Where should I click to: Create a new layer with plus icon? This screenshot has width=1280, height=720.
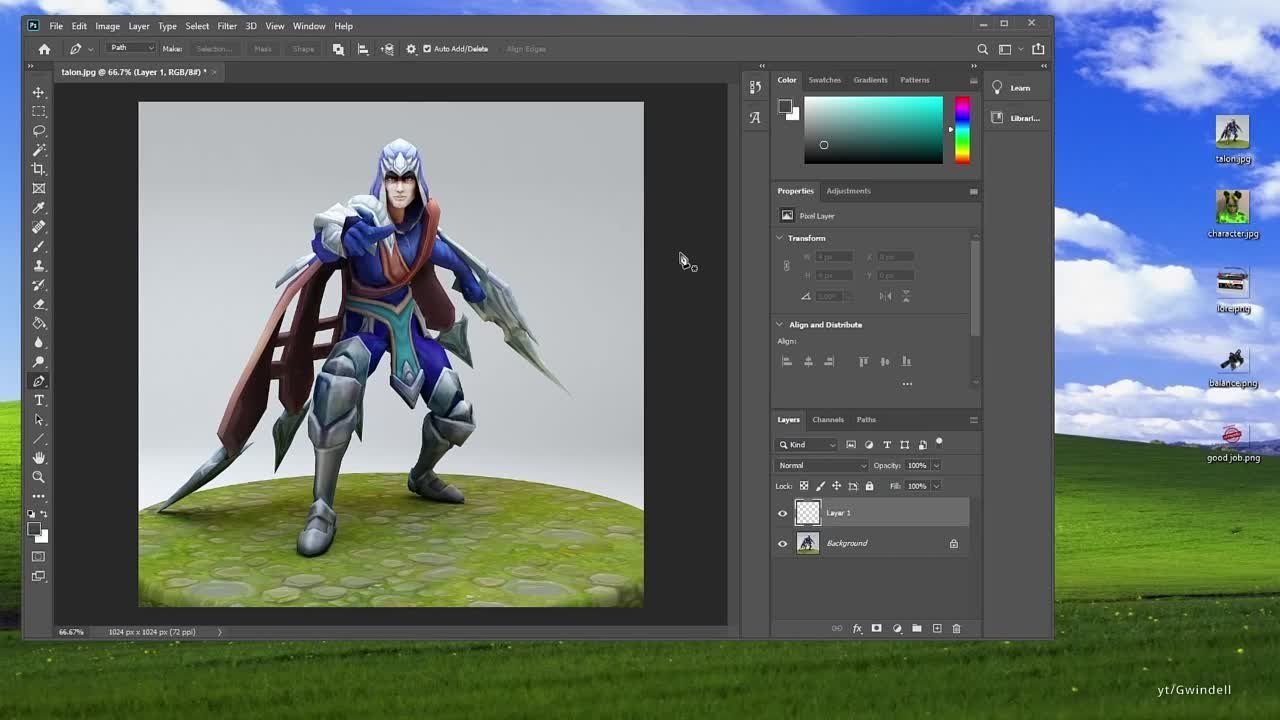point(937,628)
